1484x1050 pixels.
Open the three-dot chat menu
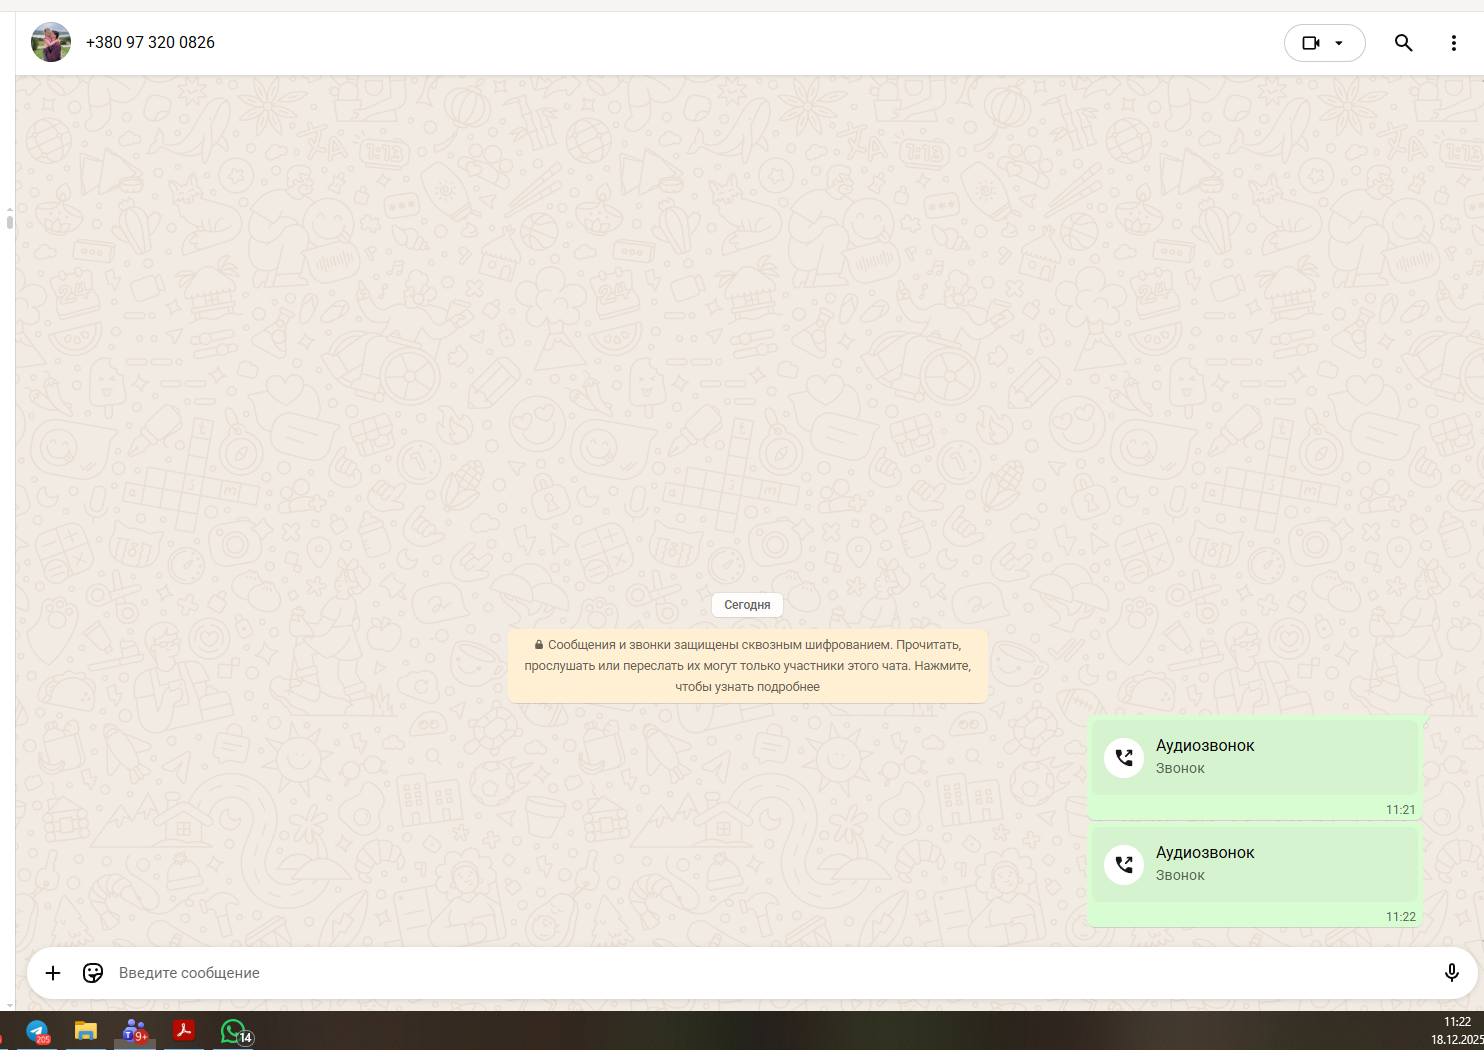pyautogui.click(x=1454, y=43)
